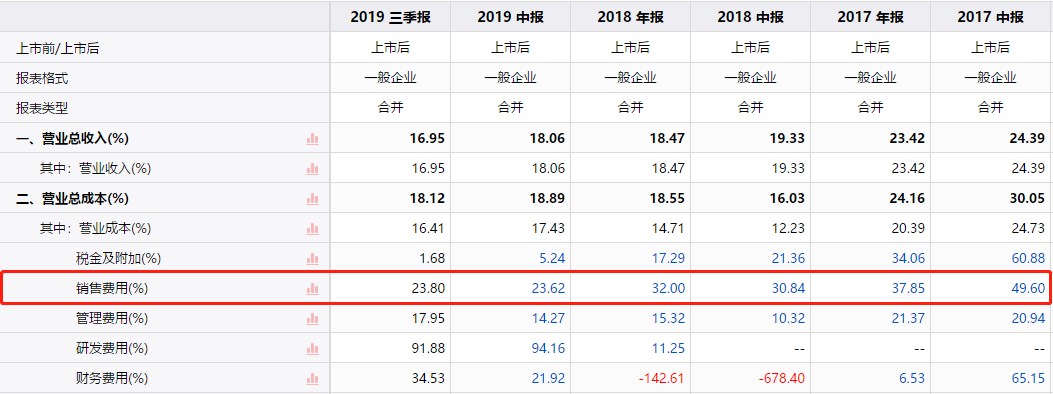The width and height of the screenshot is (1053, 394).
Task: Open linked value 65.15 in 财务费用 row
Action: pos(1028,379)
